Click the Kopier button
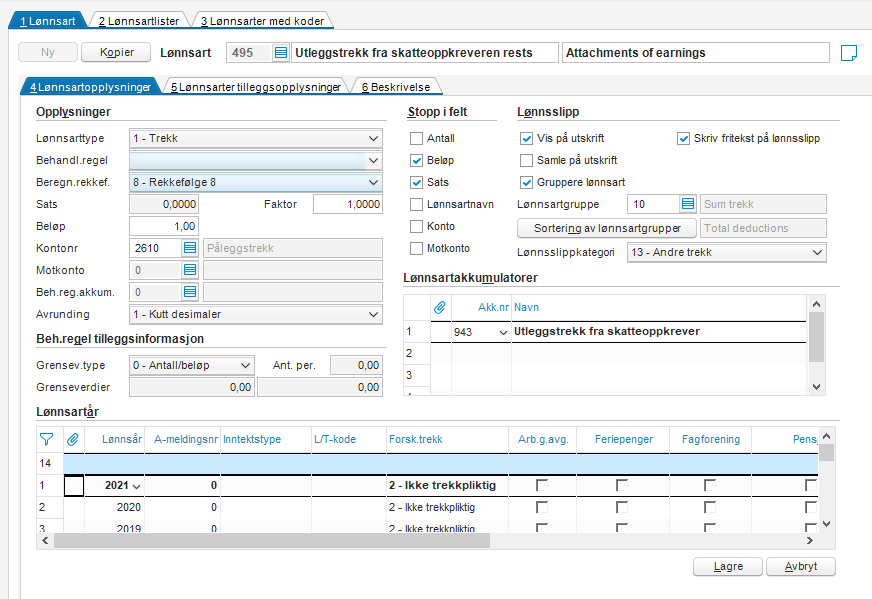872x599 pixels. click(x=116, y=52)
